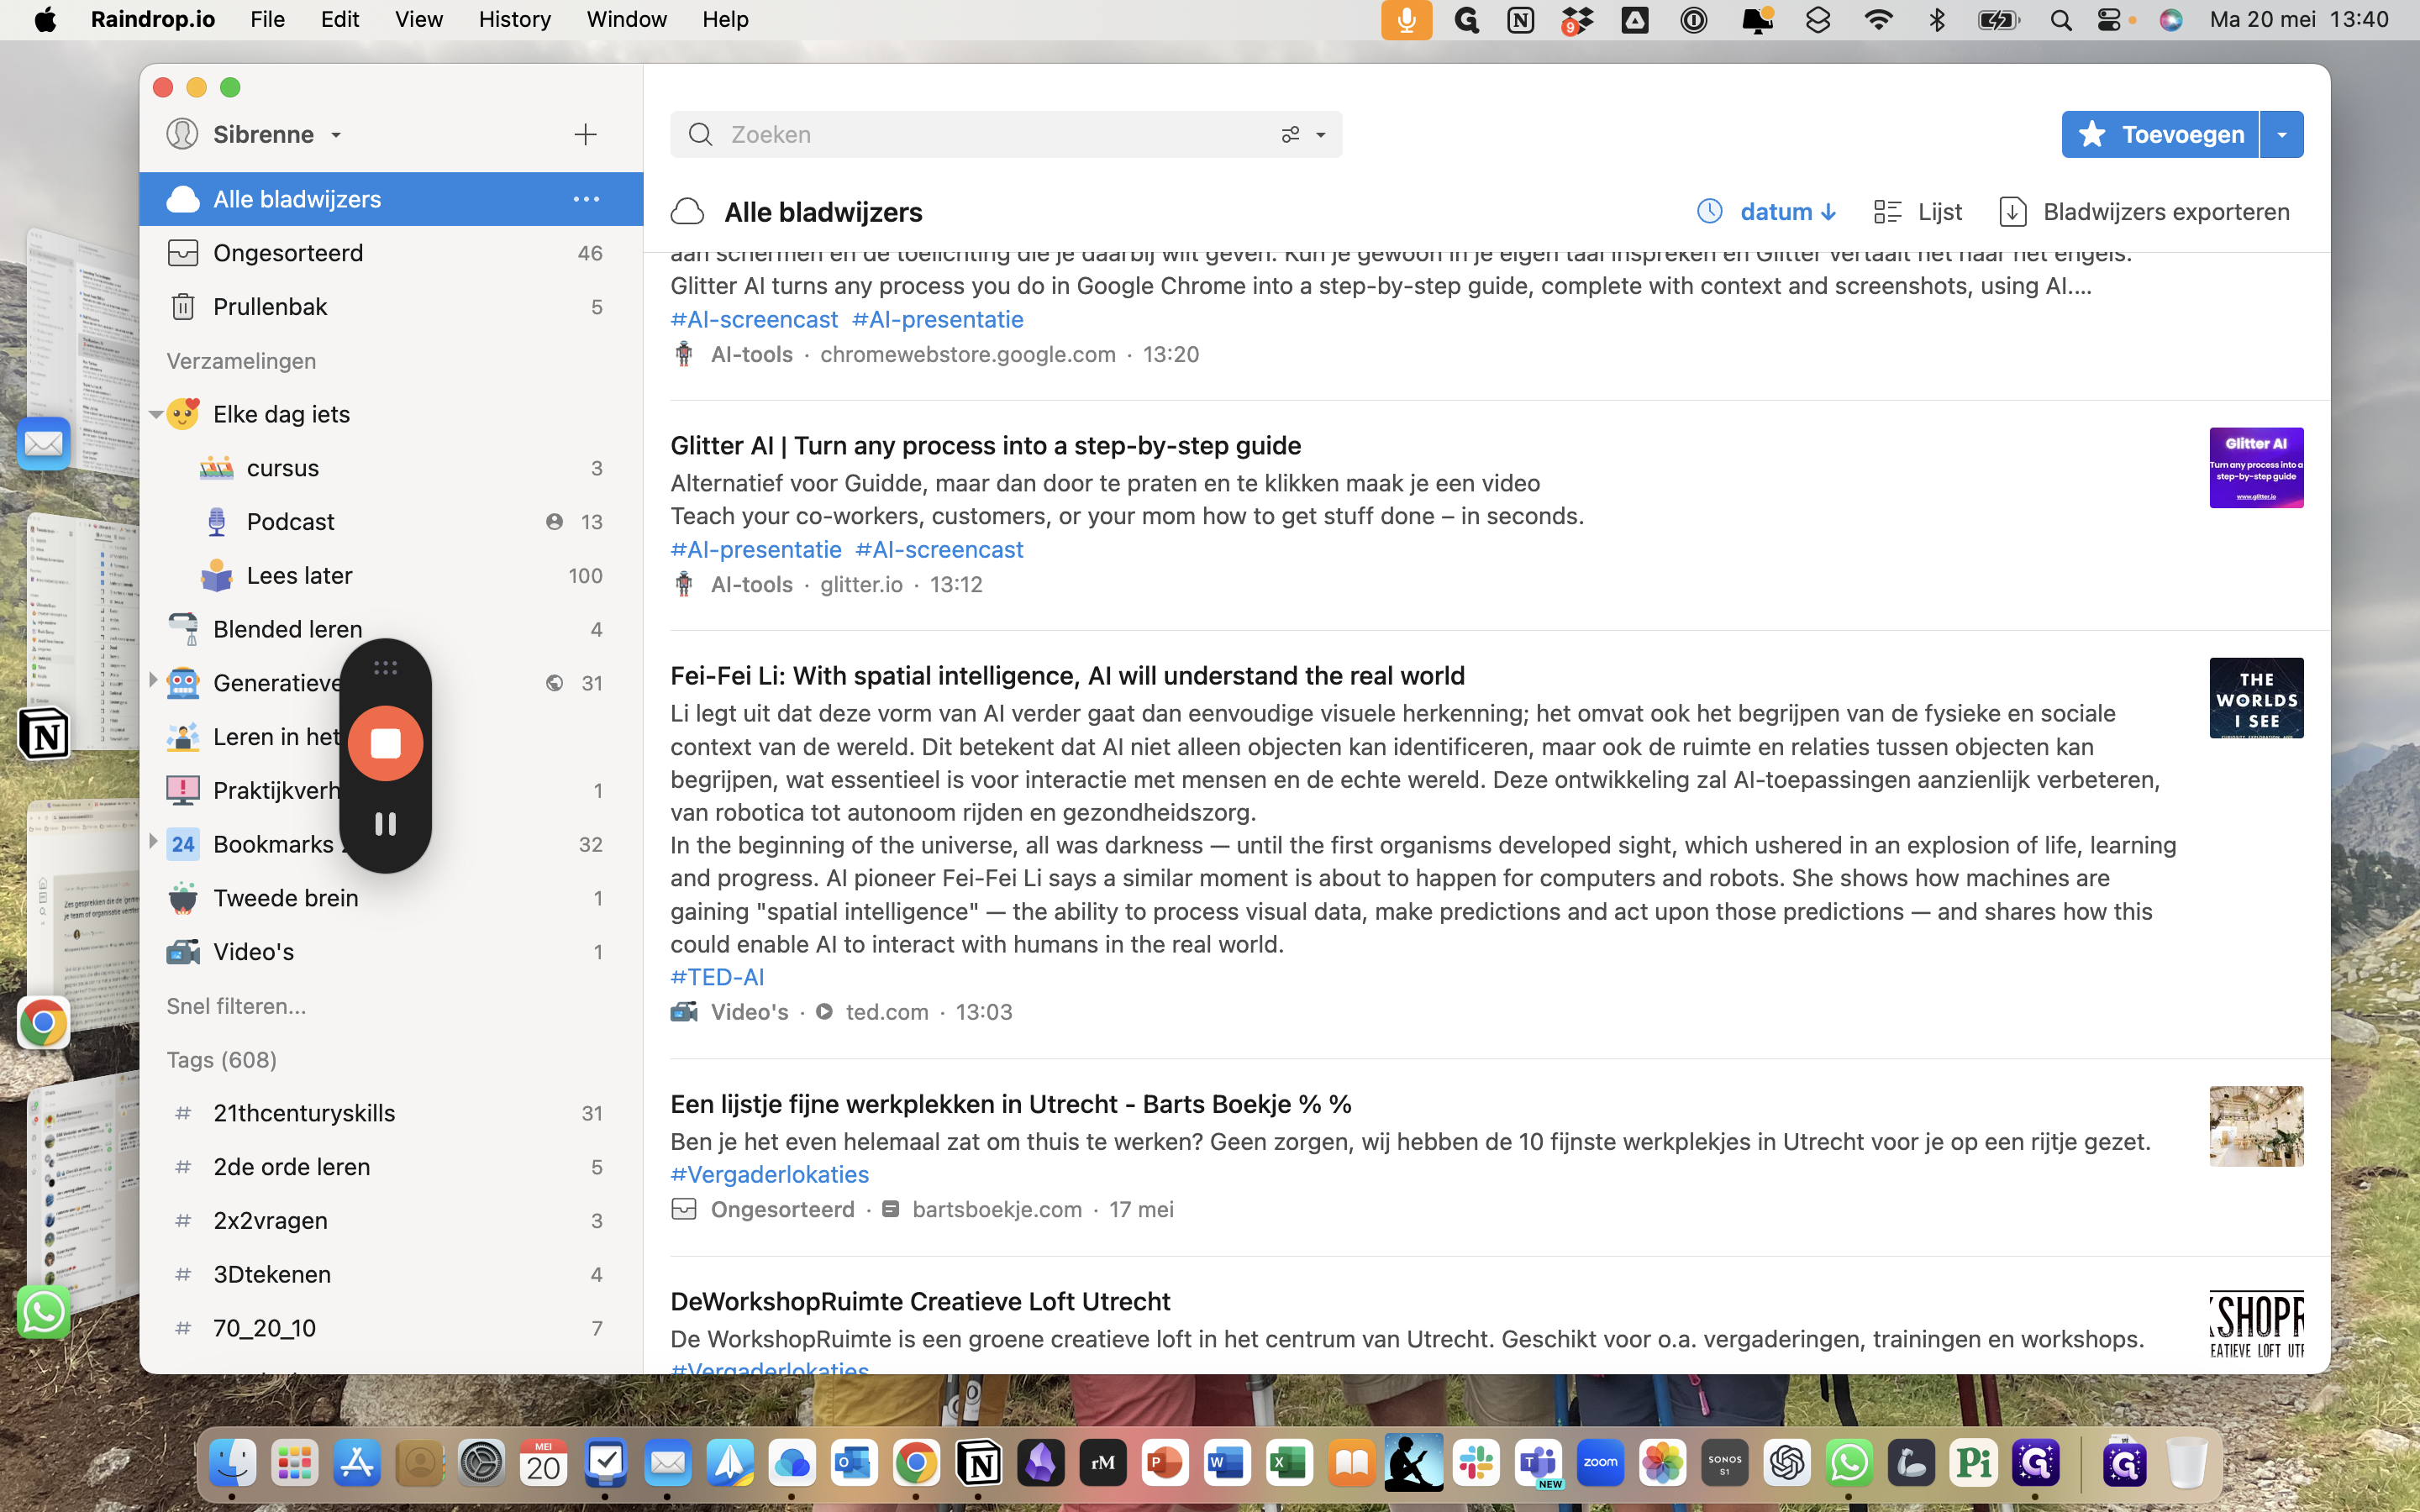Image resolution: width=2420 pixels, height=1512 pixels.
Task: Click the orange microphone icon in menu bar
Action: [x=1406, y=19]
